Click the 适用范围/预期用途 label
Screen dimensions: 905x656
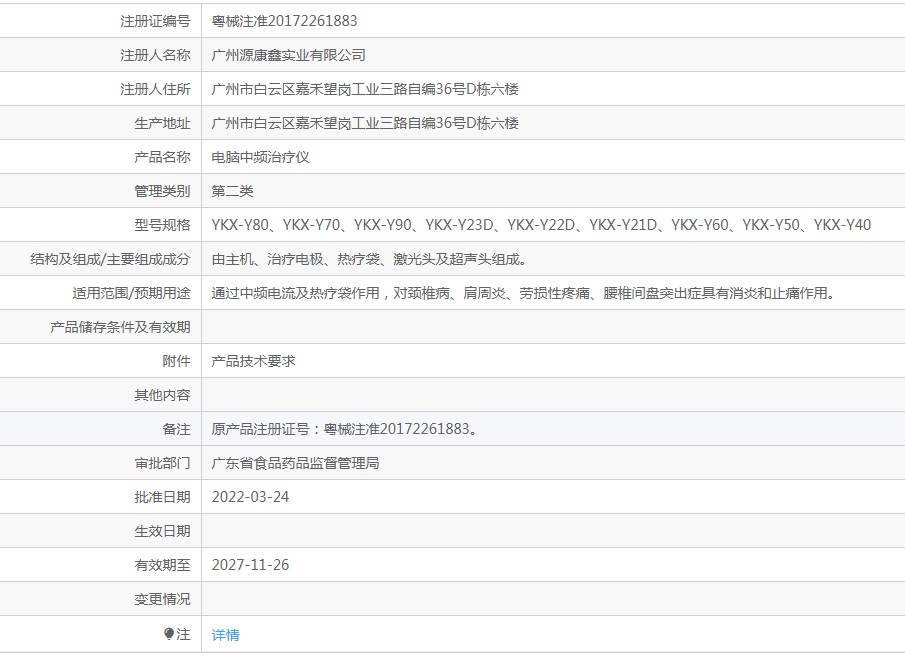tap(131, 294)
